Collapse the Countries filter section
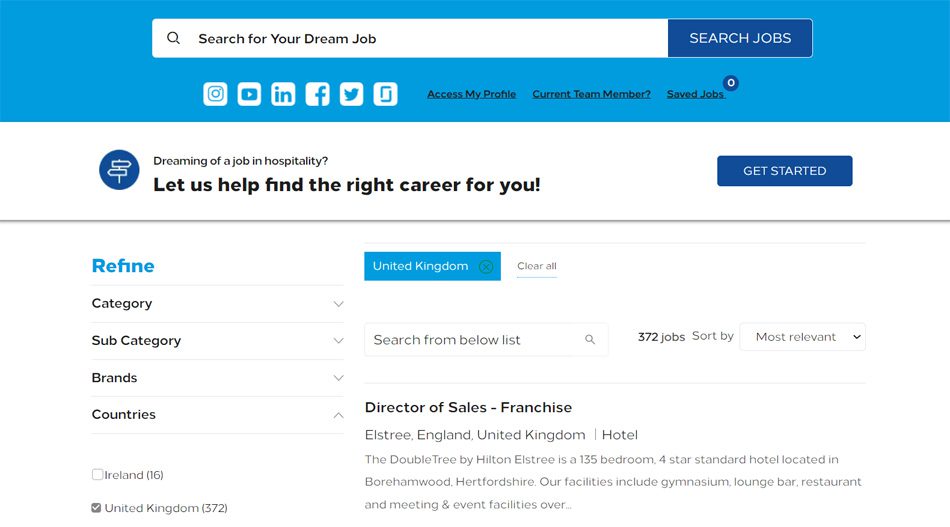 [x=218, y=414]
